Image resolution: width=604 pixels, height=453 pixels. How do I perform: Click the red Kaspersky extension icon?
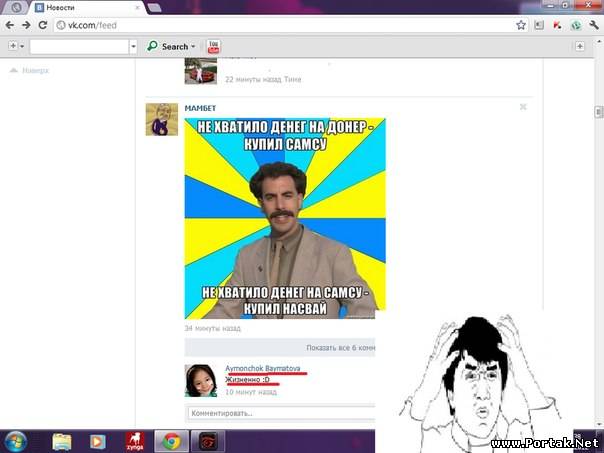click(557, 25)
